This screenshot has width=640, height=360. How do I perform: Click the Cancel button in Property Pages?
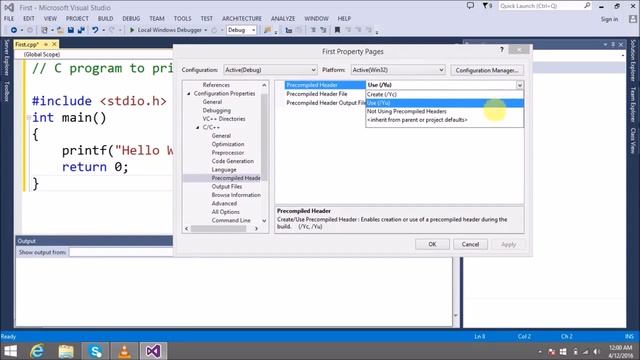coord(470,244)
